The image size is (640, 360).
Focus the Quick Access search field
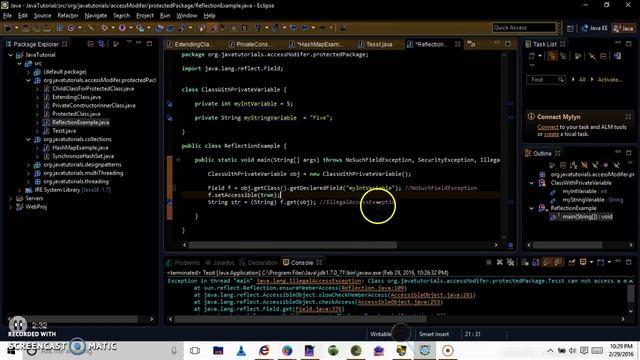click(x=524, y=28)
